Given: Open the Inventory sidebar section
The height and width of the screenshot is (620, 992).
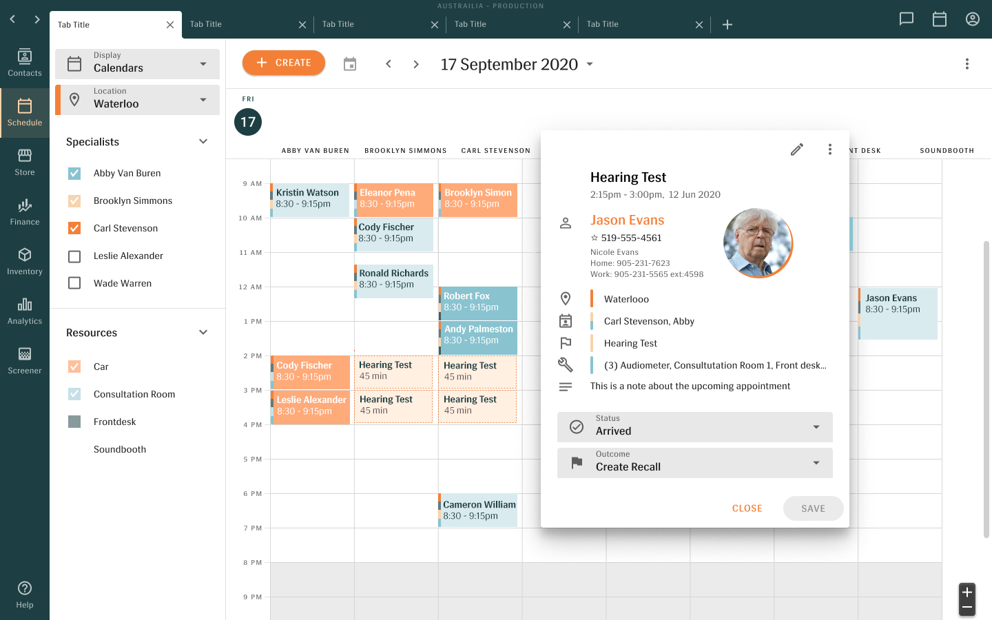Looking at the screenshot, I should [24, 261].
